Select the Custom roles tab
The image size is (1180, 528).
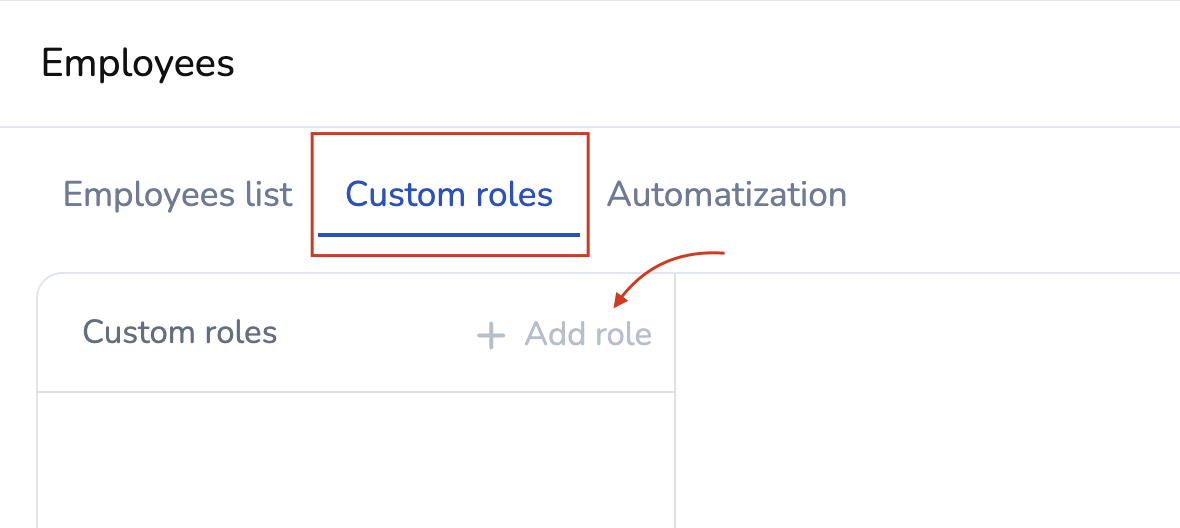pos(449,194)
